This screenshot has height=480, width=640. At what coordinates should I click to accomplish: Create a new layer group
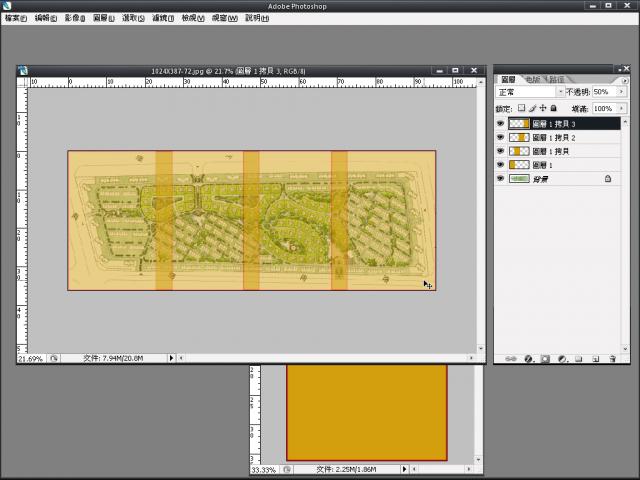coord(579,358)
